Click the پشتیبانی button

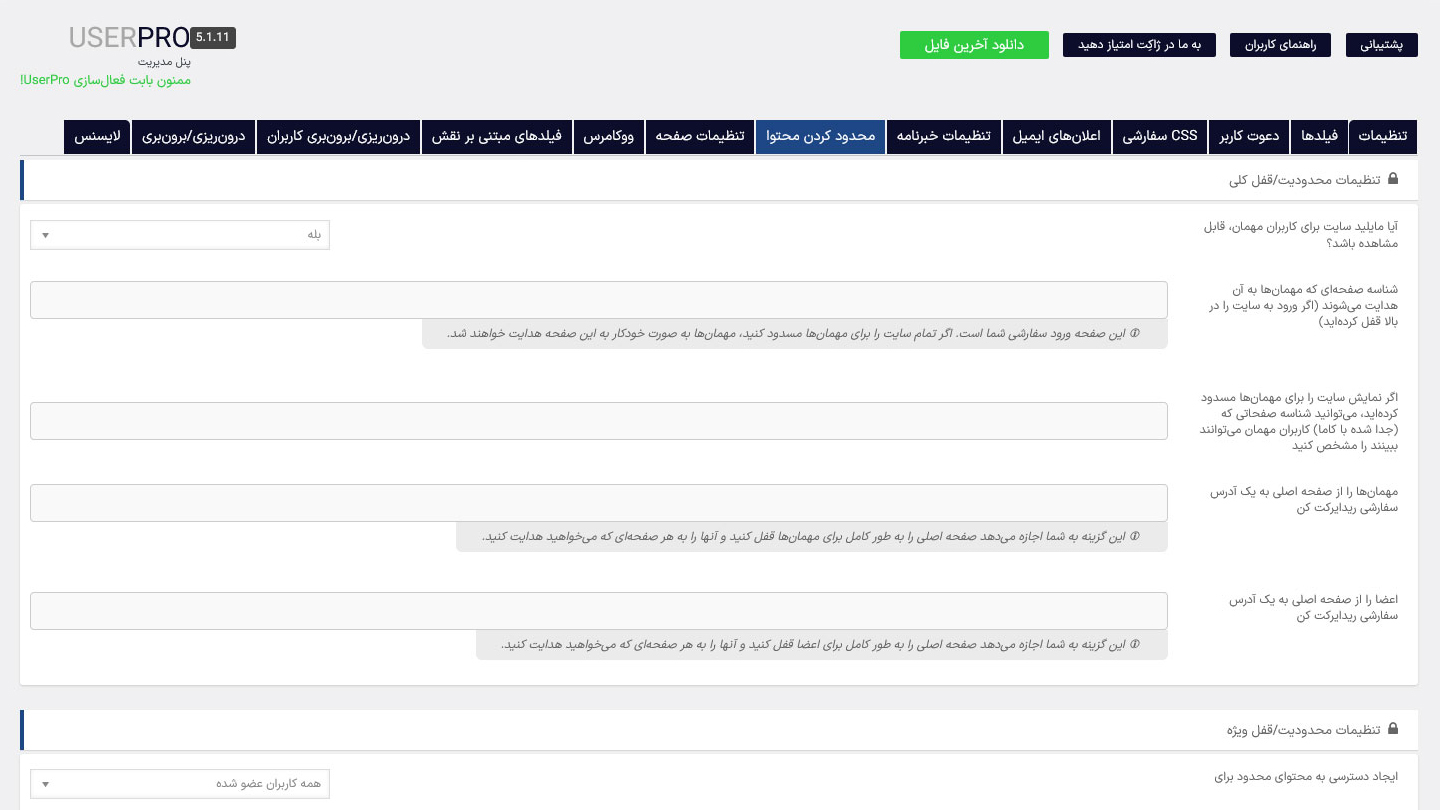point(1382,45)
